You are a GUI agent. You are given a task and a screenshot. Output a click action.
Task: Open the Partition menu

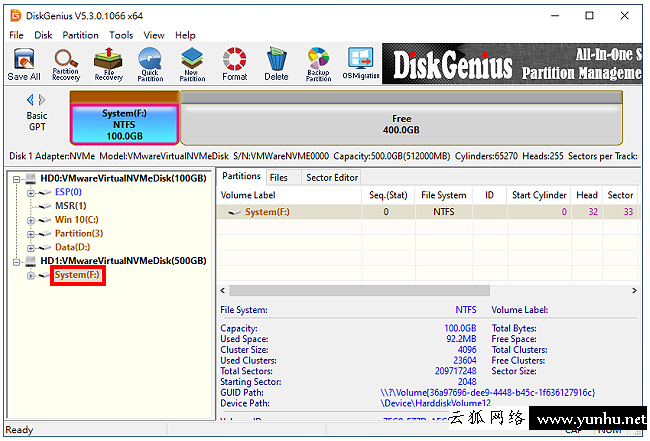pos(80,35)
